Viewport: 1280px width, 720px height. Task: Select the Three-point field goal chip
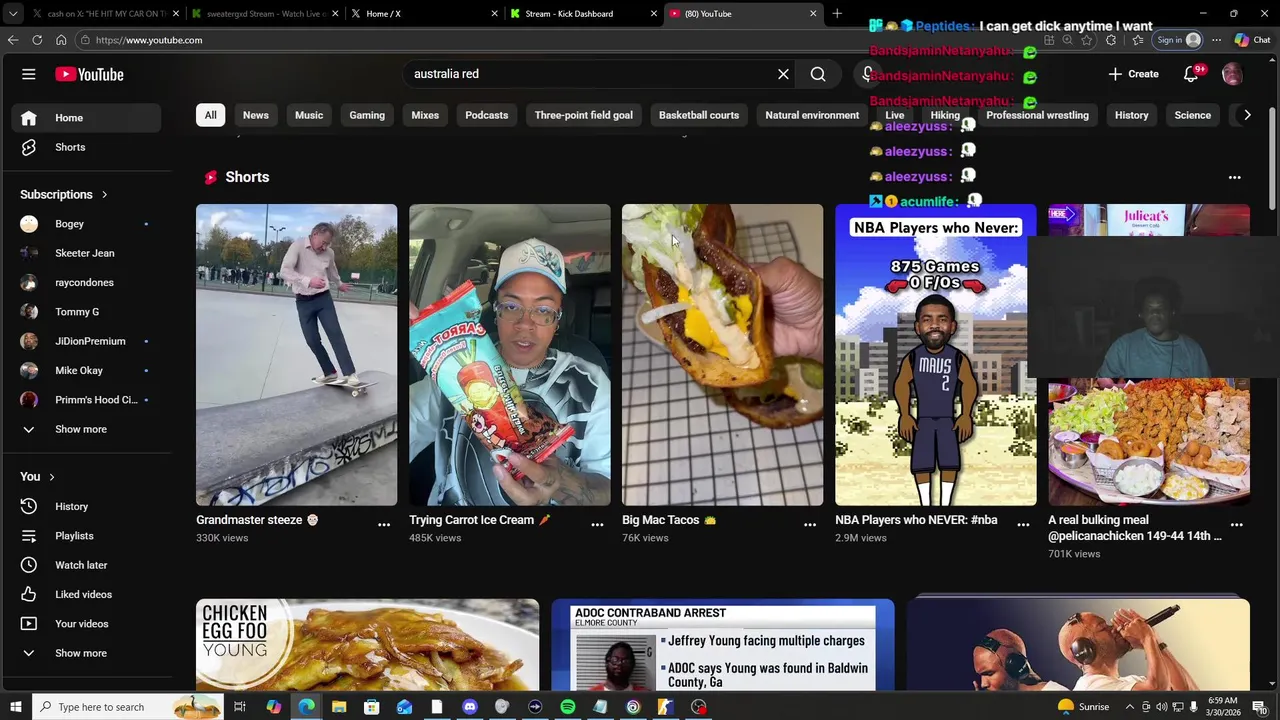coord(583,115)
